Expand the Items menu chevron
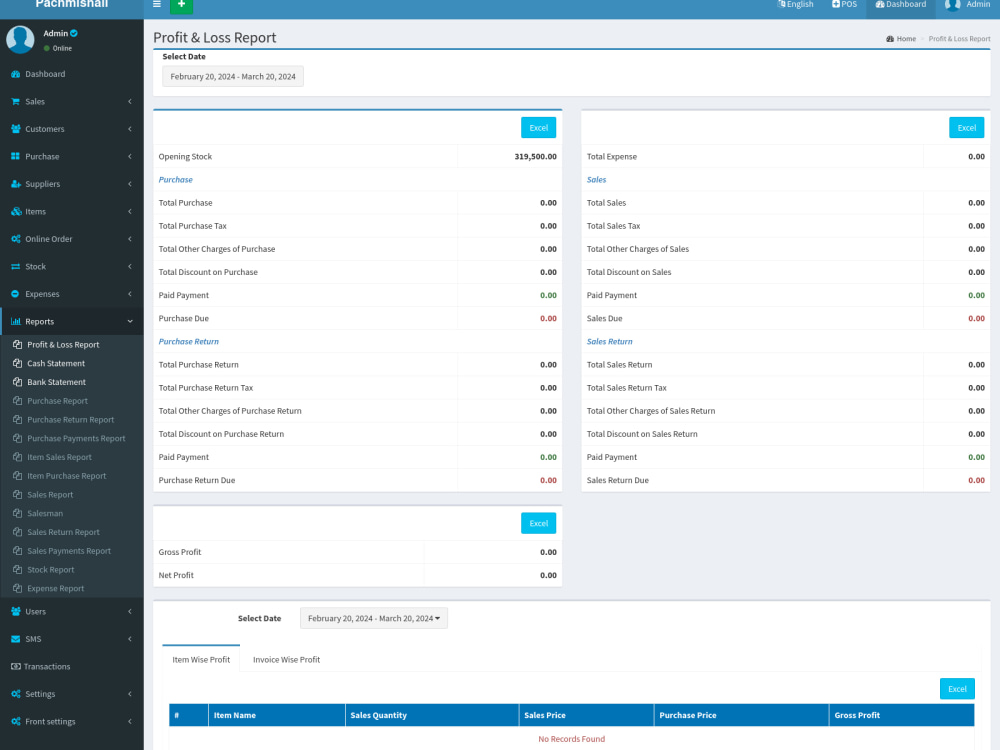 click(x=130, y=211)
